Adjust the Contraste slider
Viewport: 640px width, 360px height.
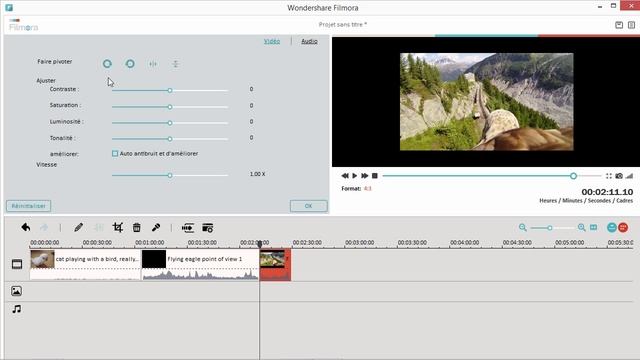(170, 90)
